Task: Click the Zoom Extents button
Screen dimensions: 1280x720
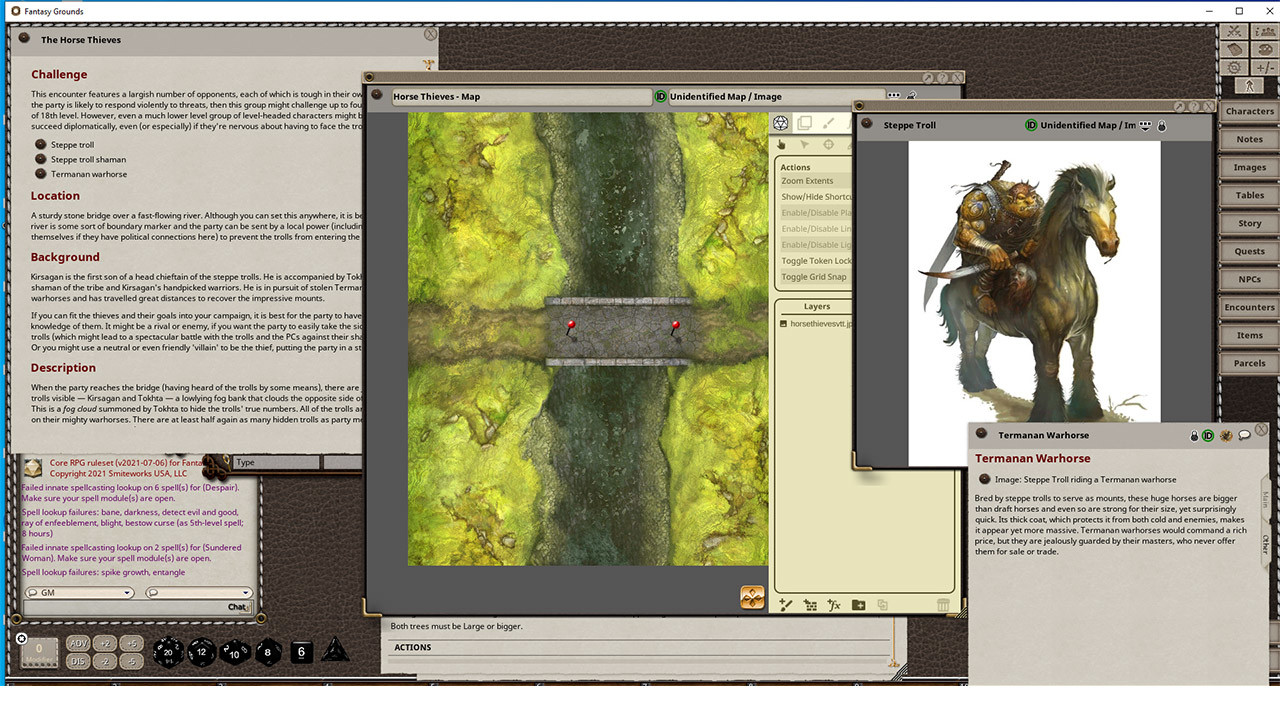Action: [806, 180]
